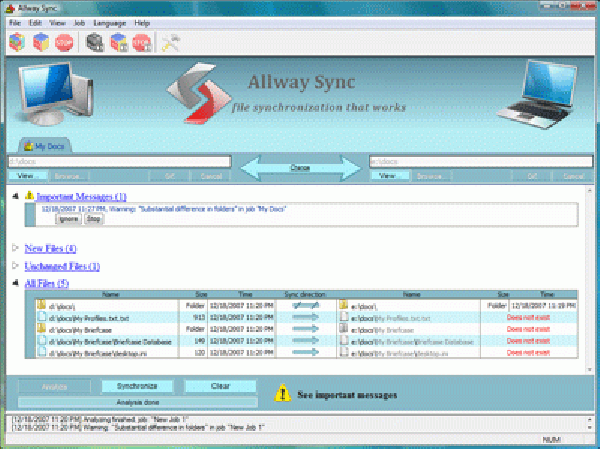The width and height of the screenshot is (600, 449).
Task: Click the left folder path field d:\docs
Action: coord(118,160)
